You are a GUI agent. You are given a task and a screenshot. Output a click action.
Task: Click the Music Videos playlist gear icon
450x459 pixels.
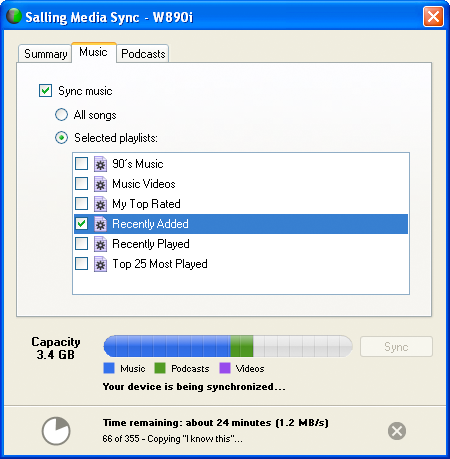point(100,184)
